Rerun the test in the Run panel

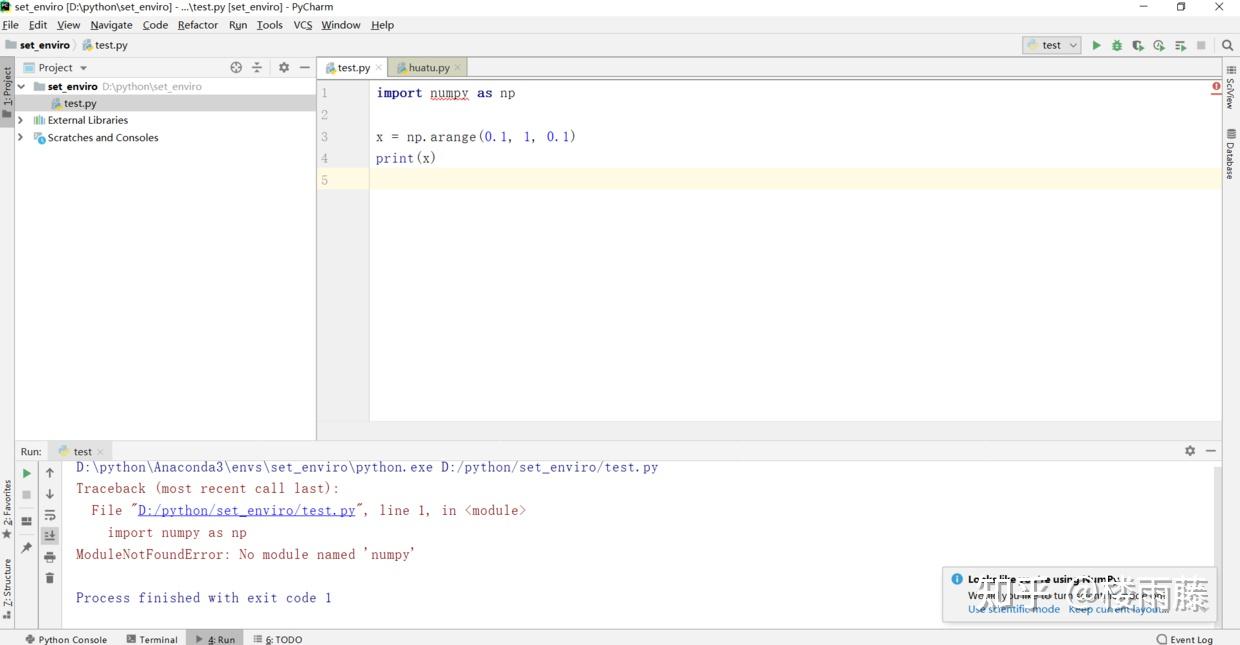(27, 472)
